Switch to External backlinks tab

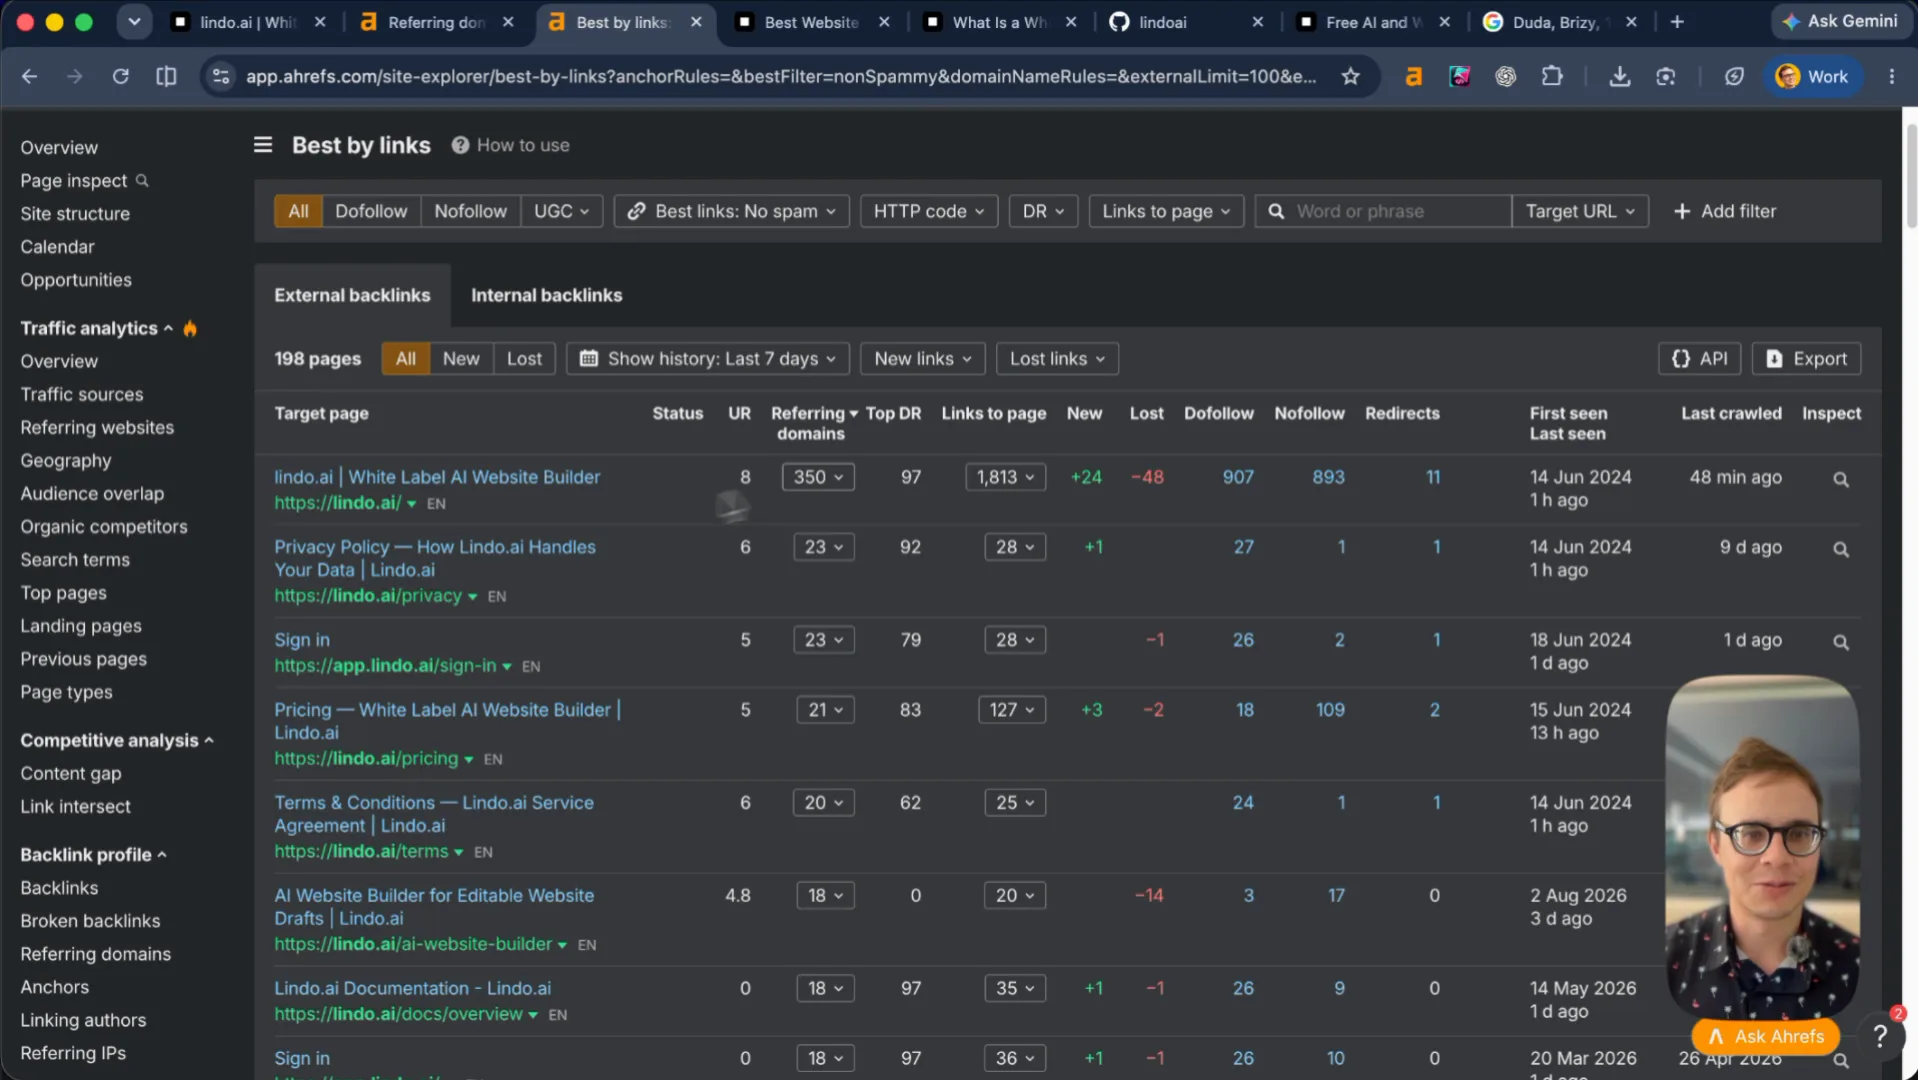pos(352,295)
